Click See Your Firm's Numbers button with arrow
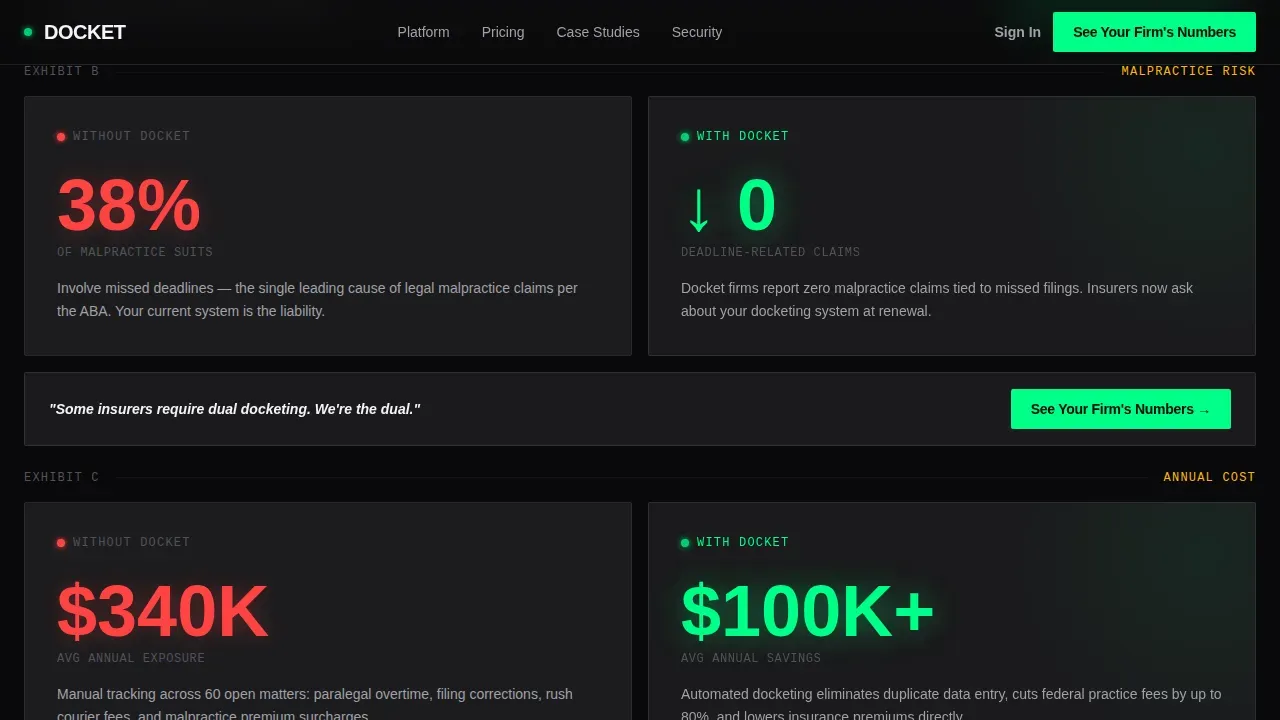 click(1121, 409)
